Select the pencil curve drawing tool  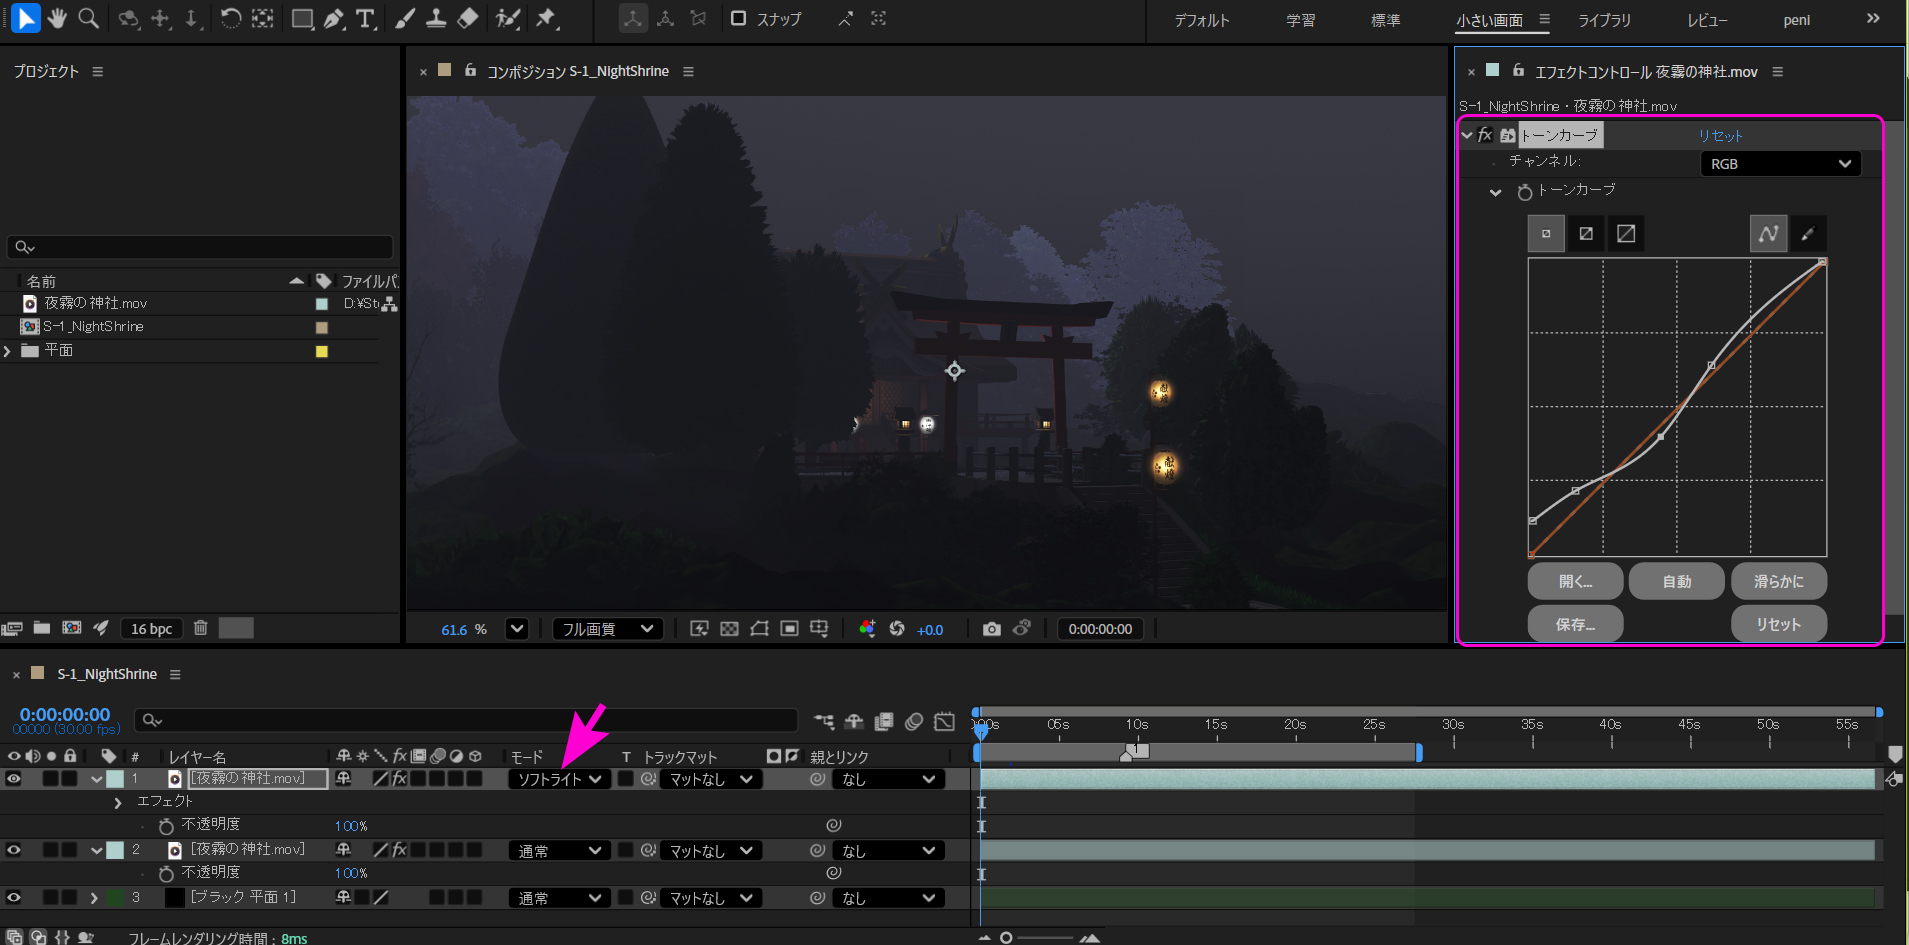[1807, 234]
